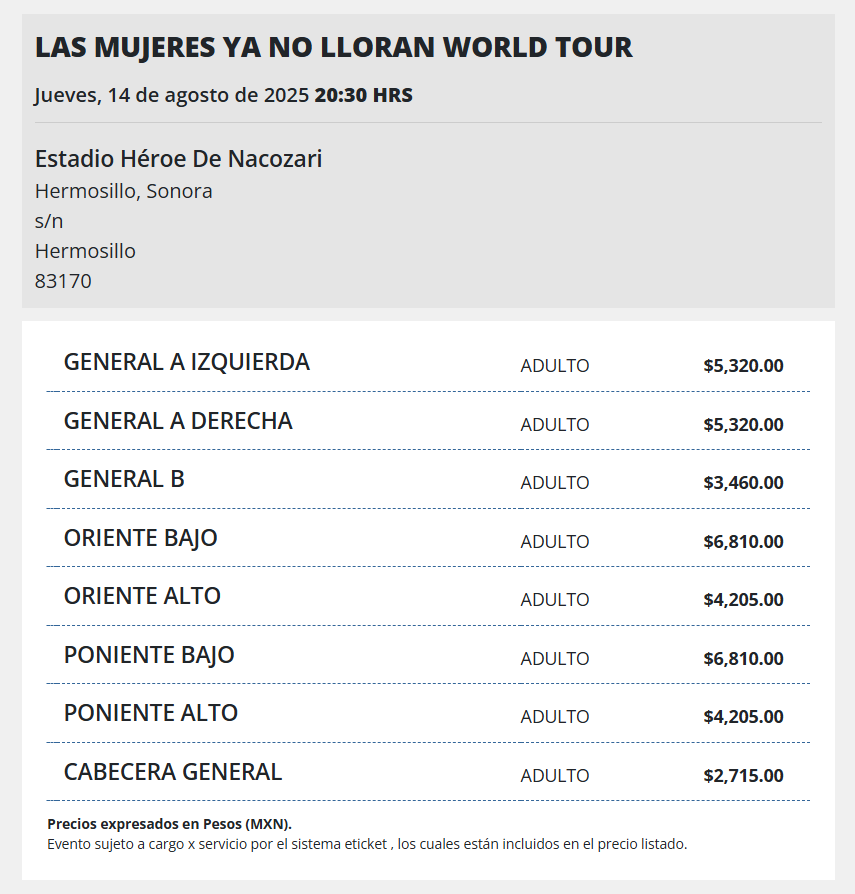Click the event title Las Mujeres Ya No Lloran
Image resolution: width=855 pixels, height=894 pixels.
tap(334, 47)
